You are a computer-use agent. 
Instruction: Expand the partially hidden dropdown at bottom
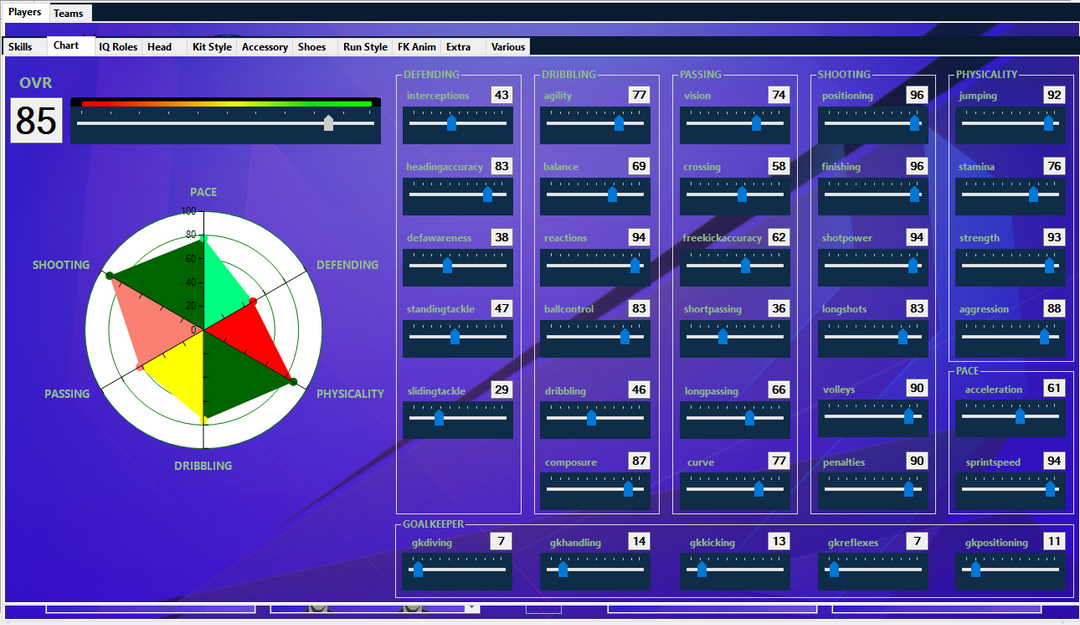point(473,607)
